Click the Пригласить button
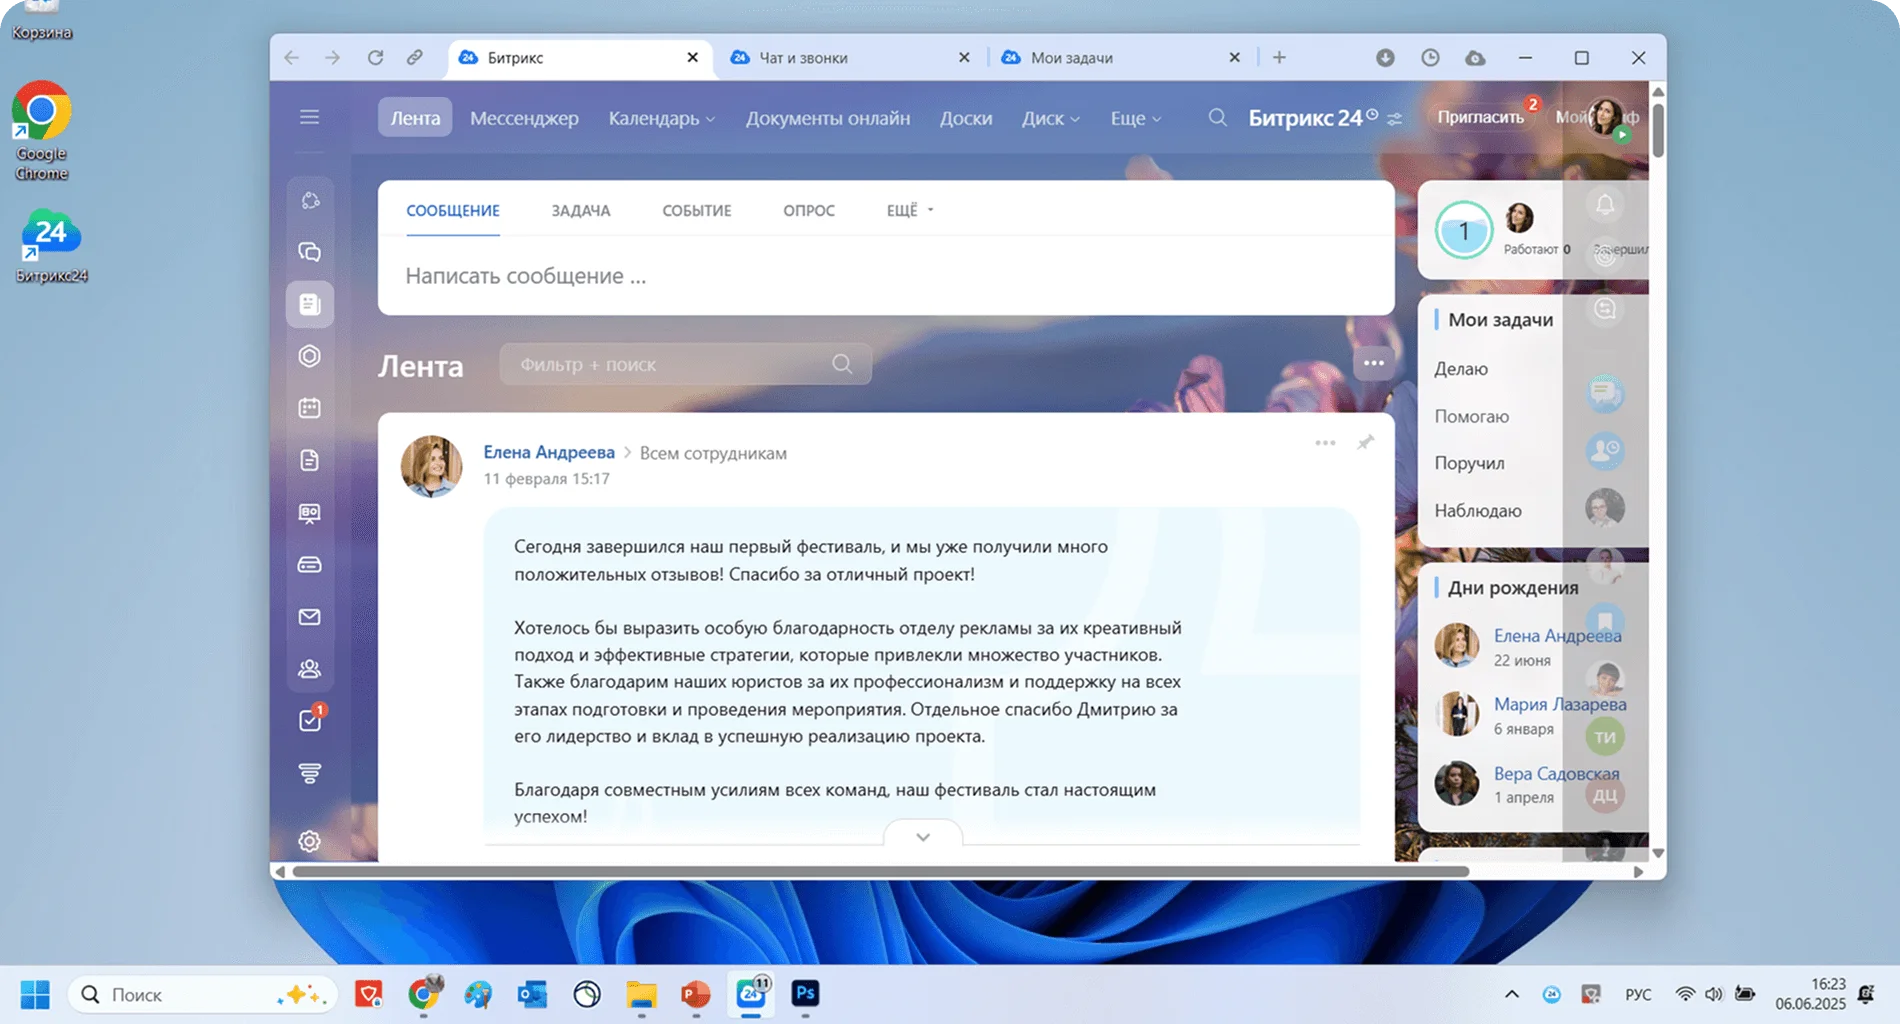 click(x=1480, y=117)
